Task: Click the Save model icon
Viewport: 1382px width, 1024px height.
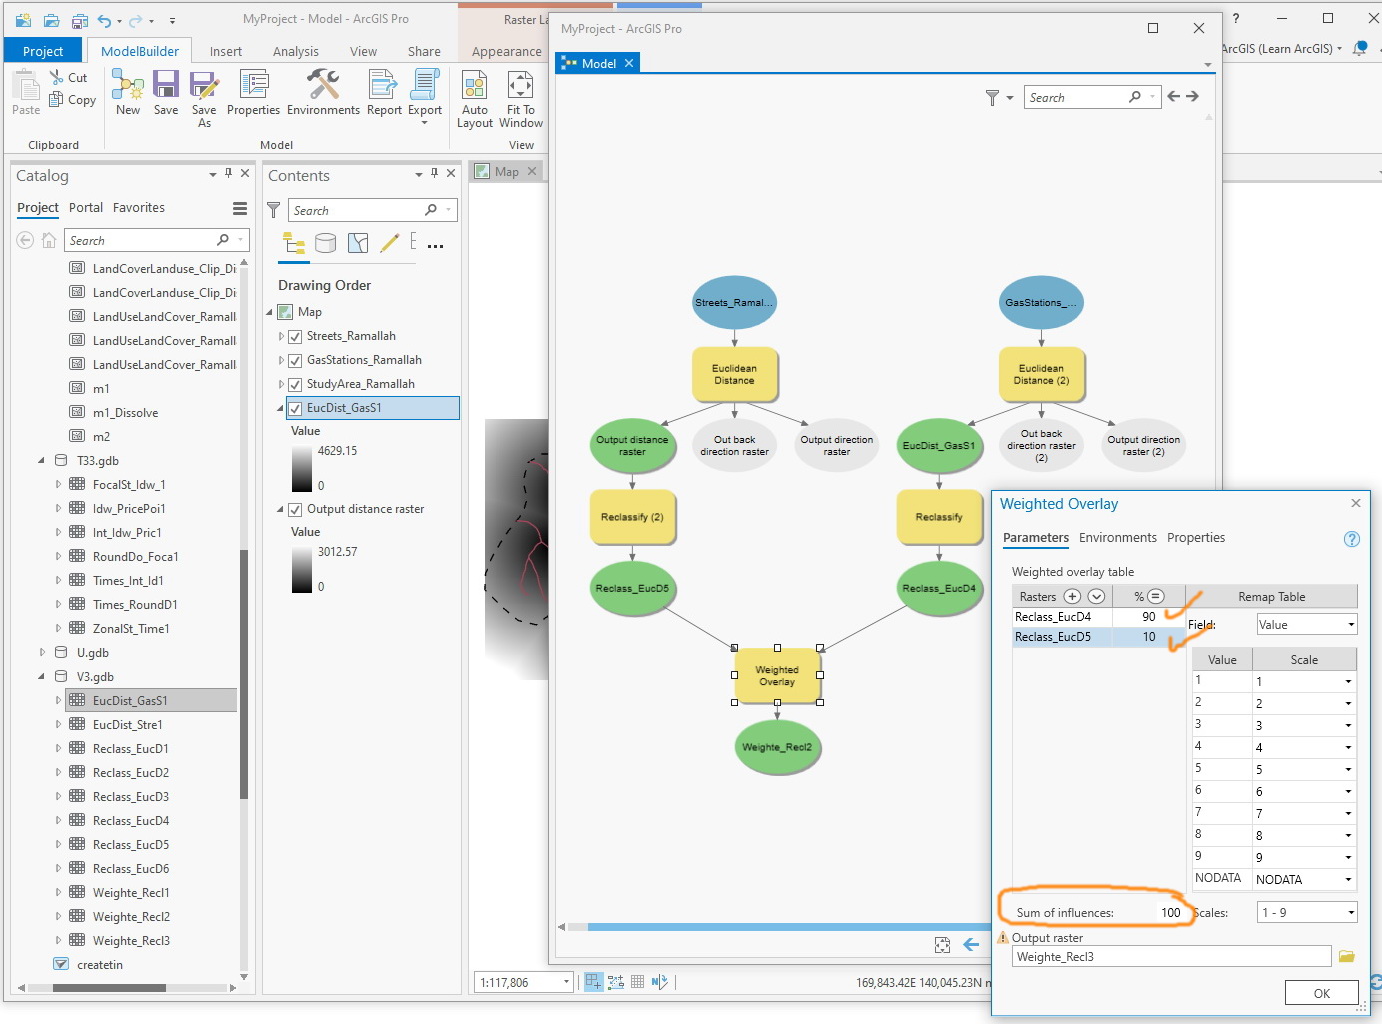Action: click(166, 85)
